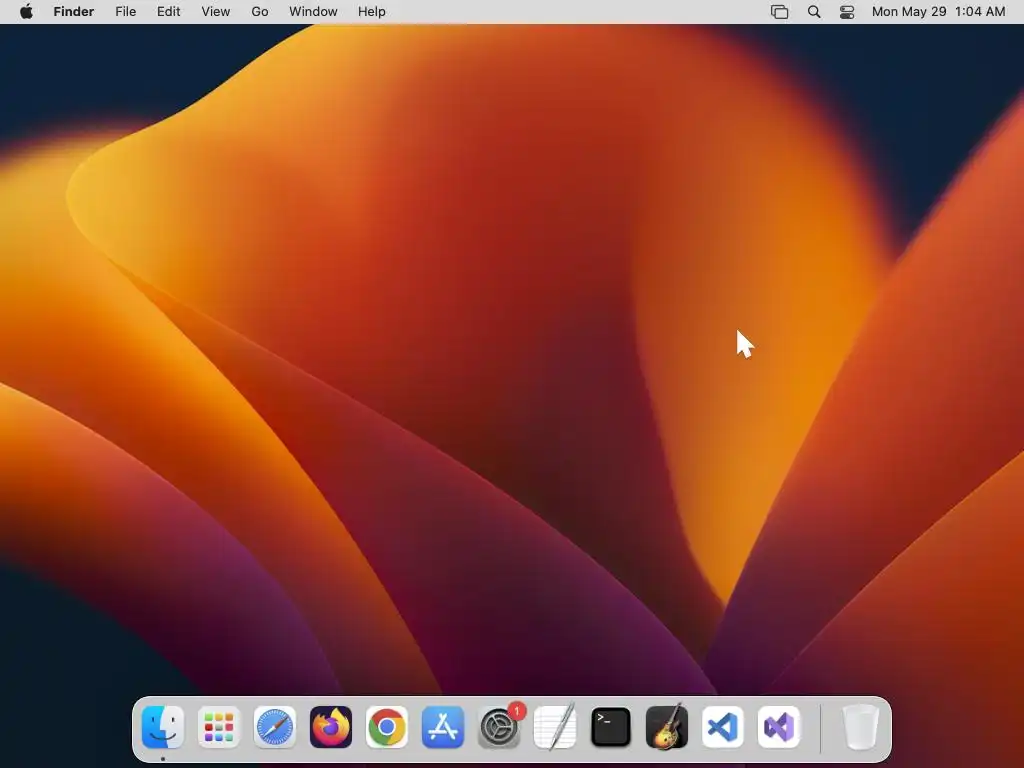Image resolution: width=1024 pixels, height=768 pixels.
Task: Open the Finder application menu
Action: pos(74,12)
